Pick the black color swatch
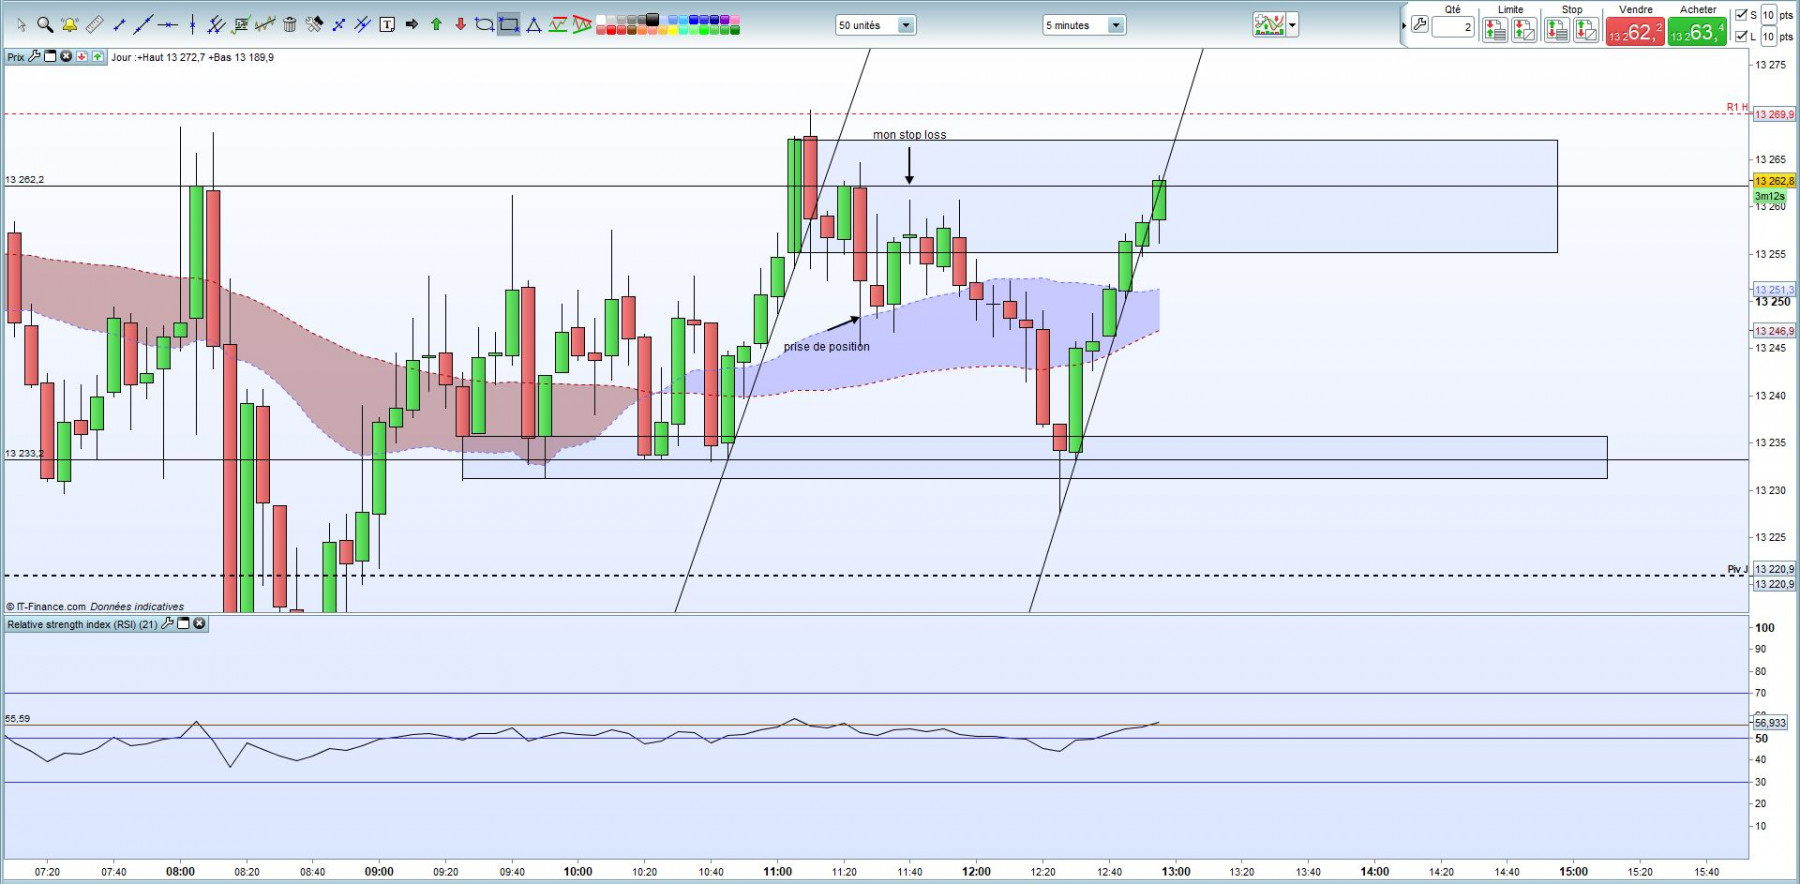The image size is (1800, 884). (x=653, y=19)
